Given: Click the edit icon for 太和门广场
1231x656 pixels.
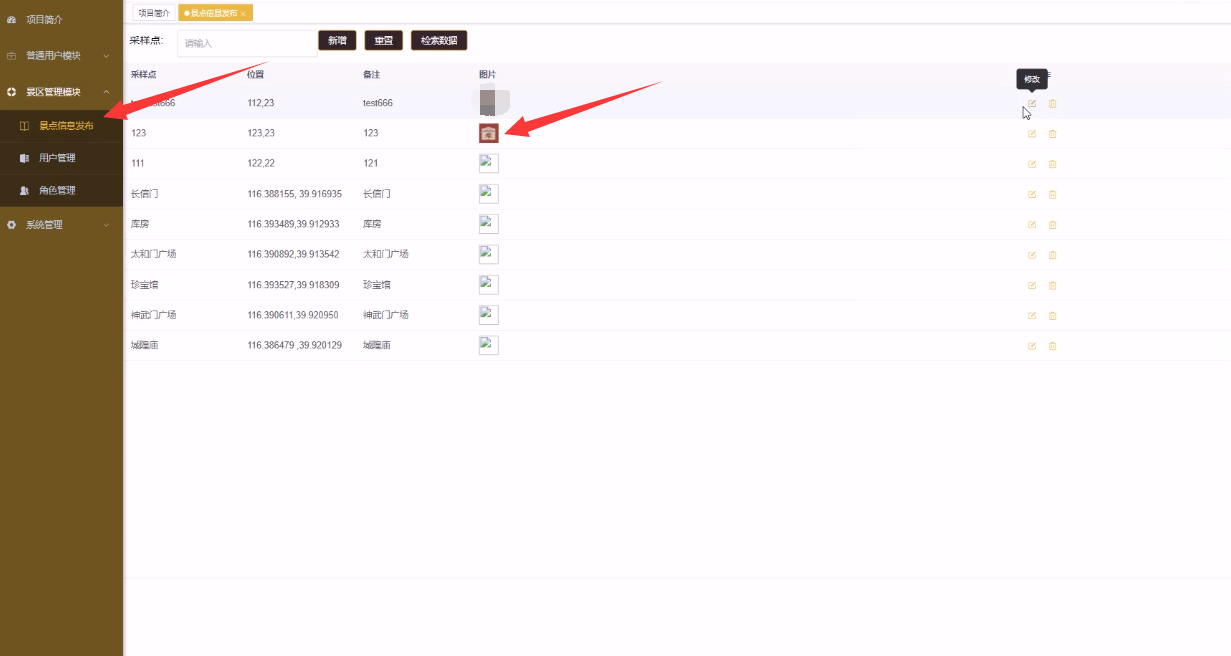Looking at the screenshot, I should (x=1032, y=255).
